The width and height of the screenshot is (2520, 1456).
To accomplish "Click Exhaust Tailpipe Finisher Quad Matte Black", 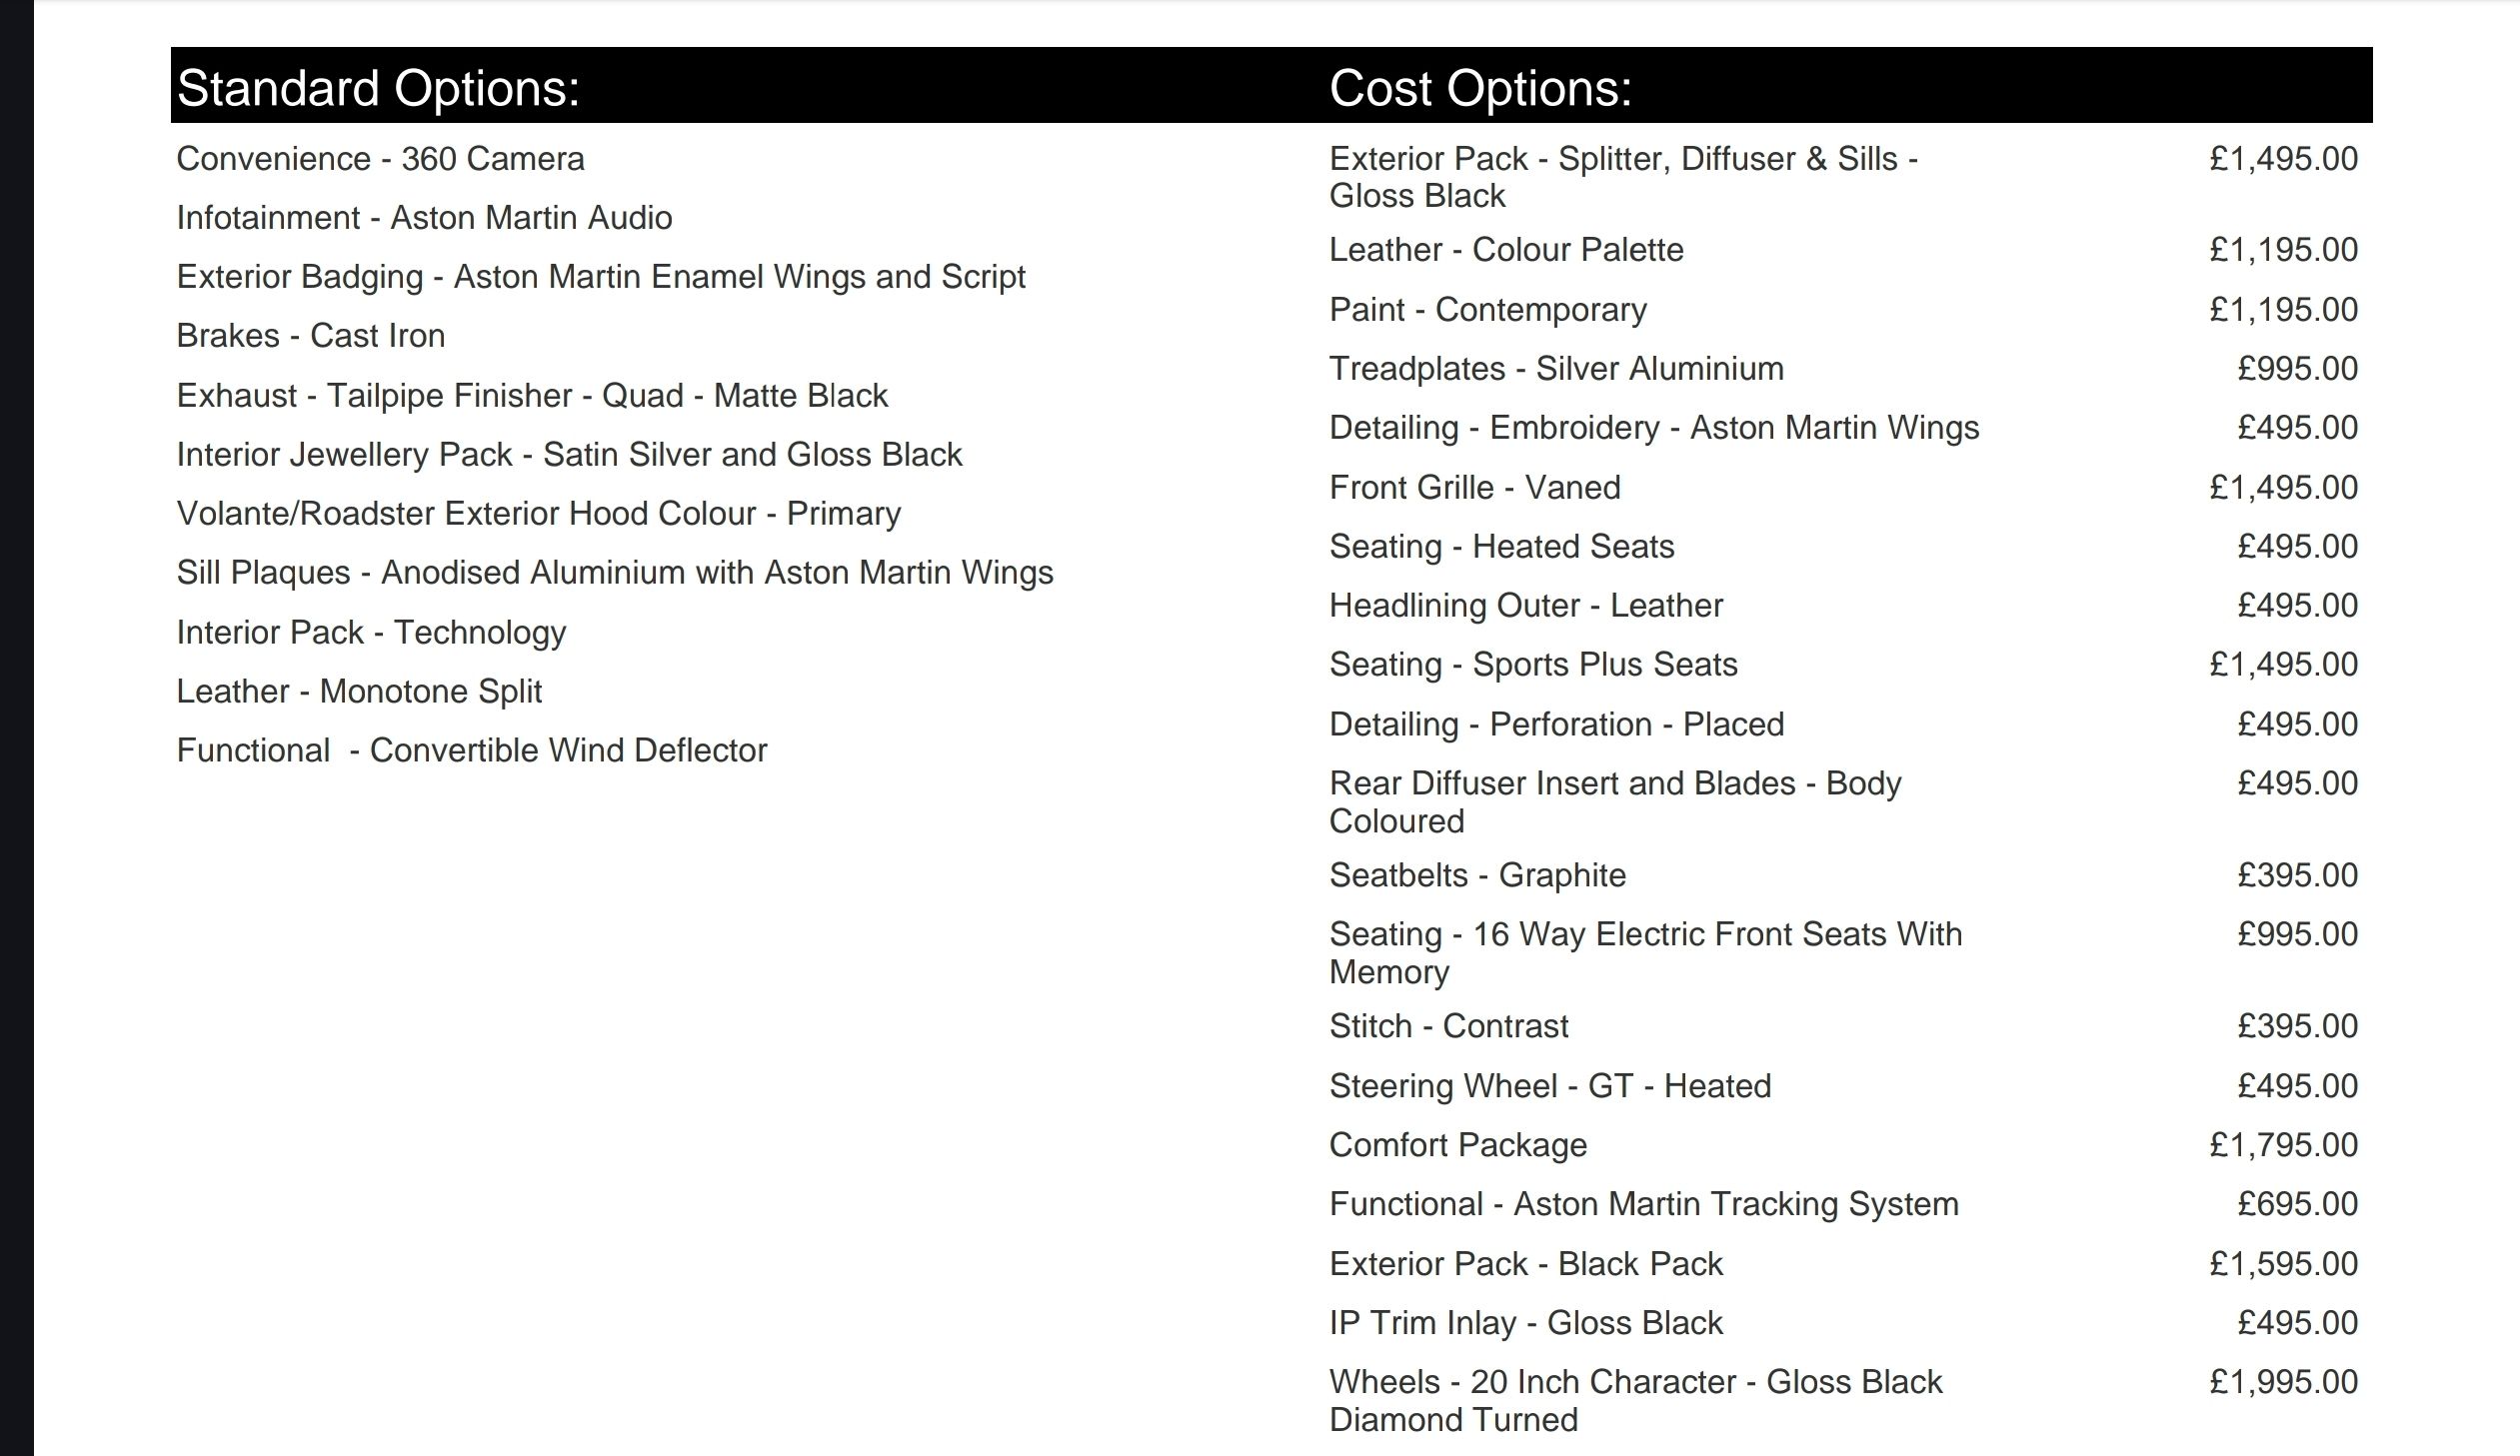I will (x=532, y=396).
